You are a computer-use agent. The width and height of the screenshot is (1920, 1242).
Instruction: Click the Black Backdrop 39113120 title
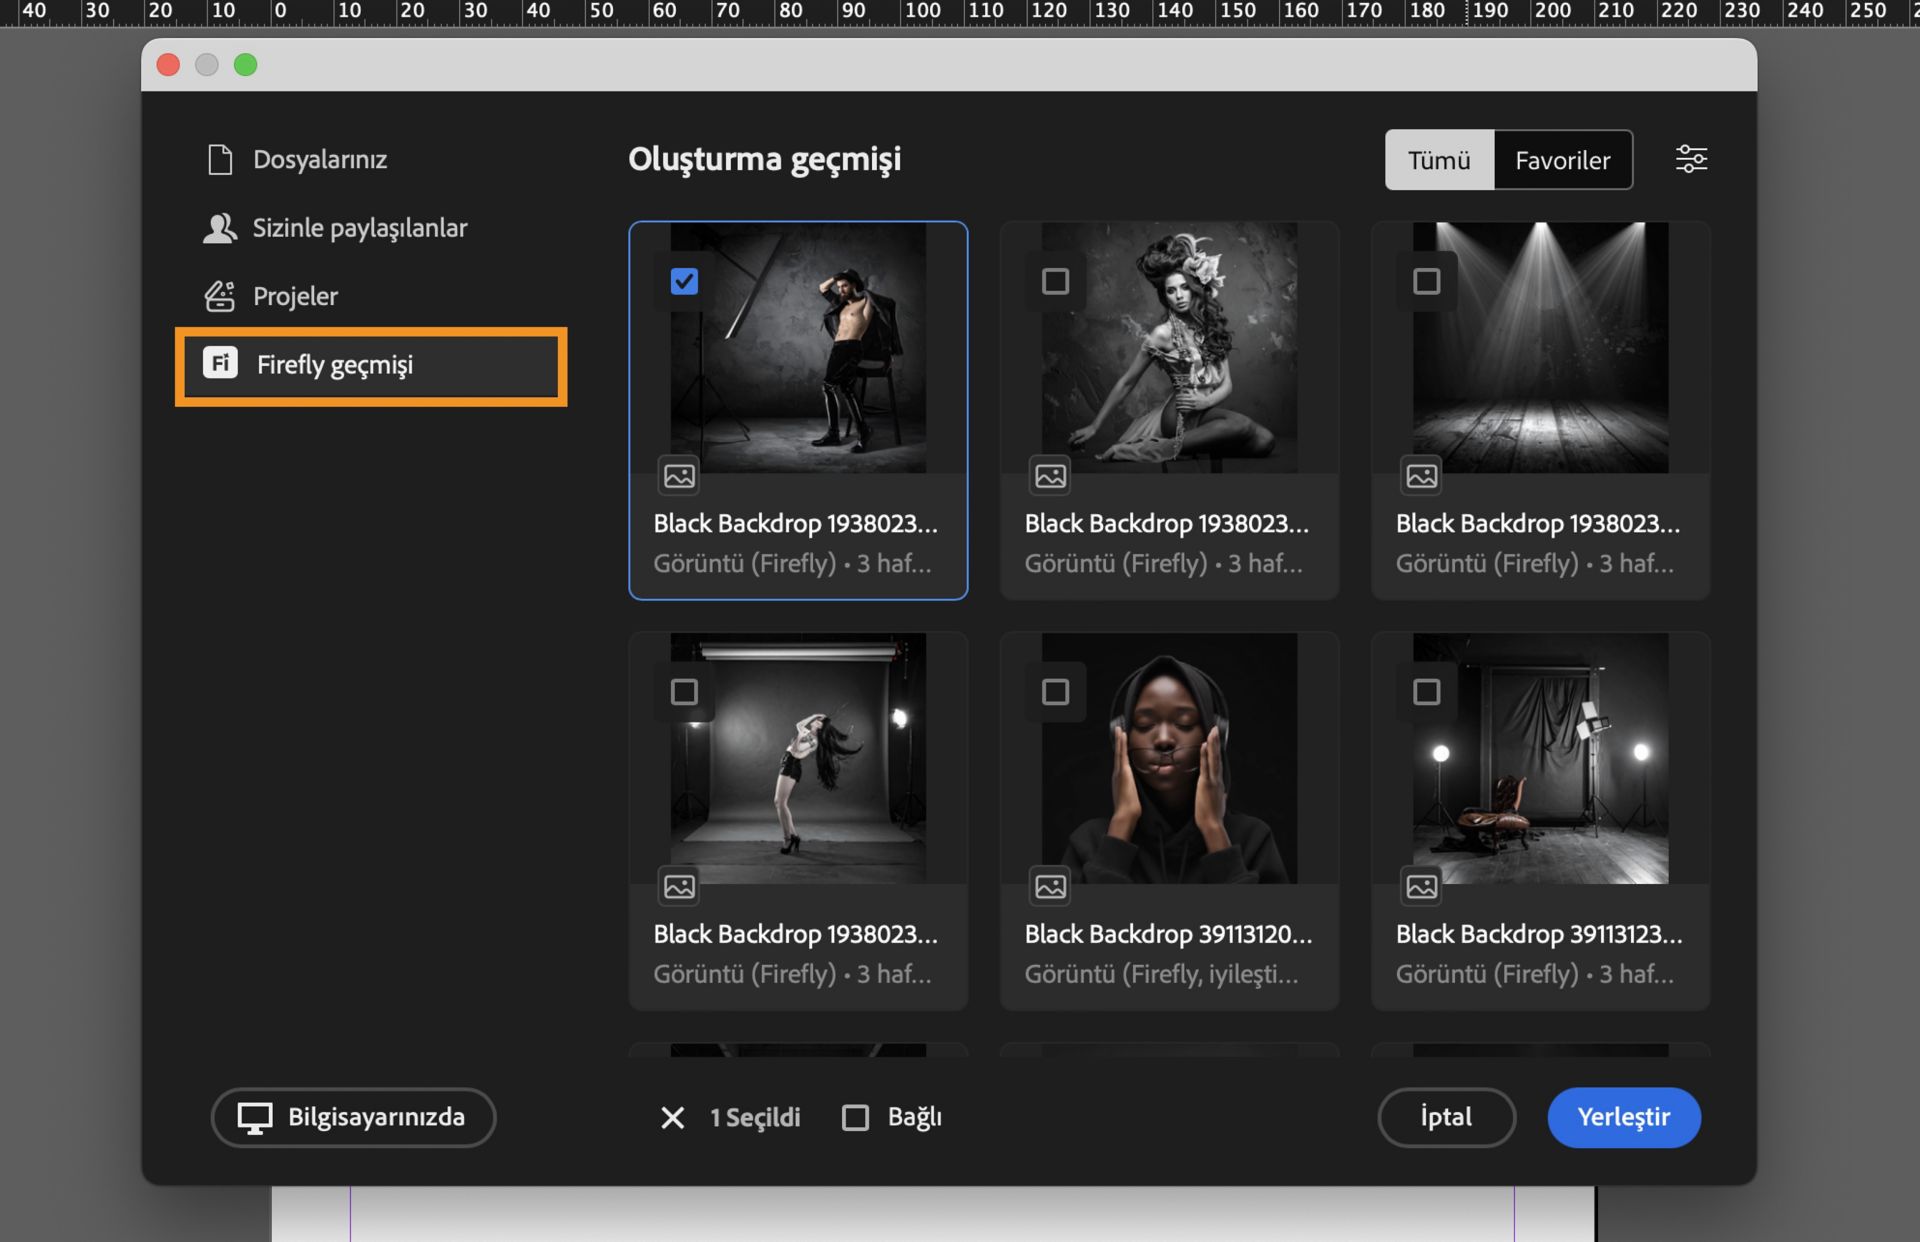pos(1167,934)
